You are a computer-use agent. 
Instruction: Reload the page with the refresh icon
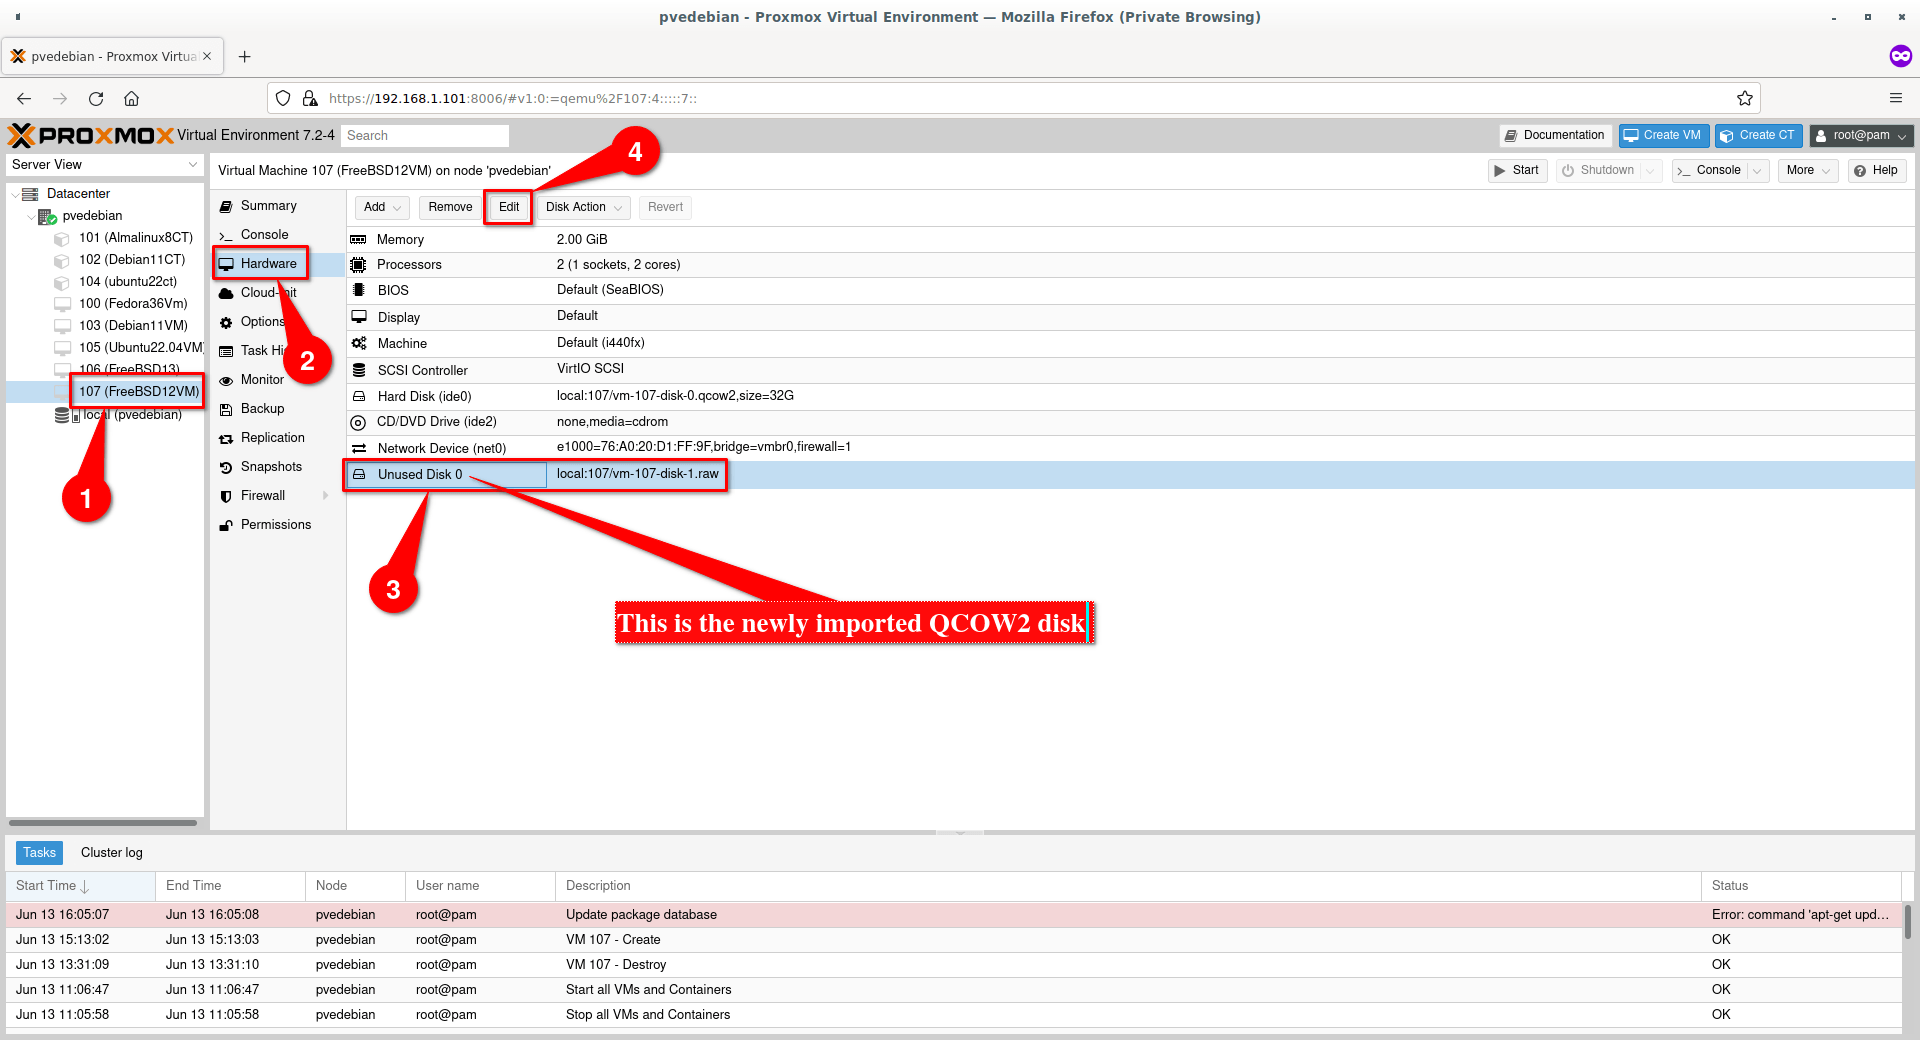click(x=96, y=98)
